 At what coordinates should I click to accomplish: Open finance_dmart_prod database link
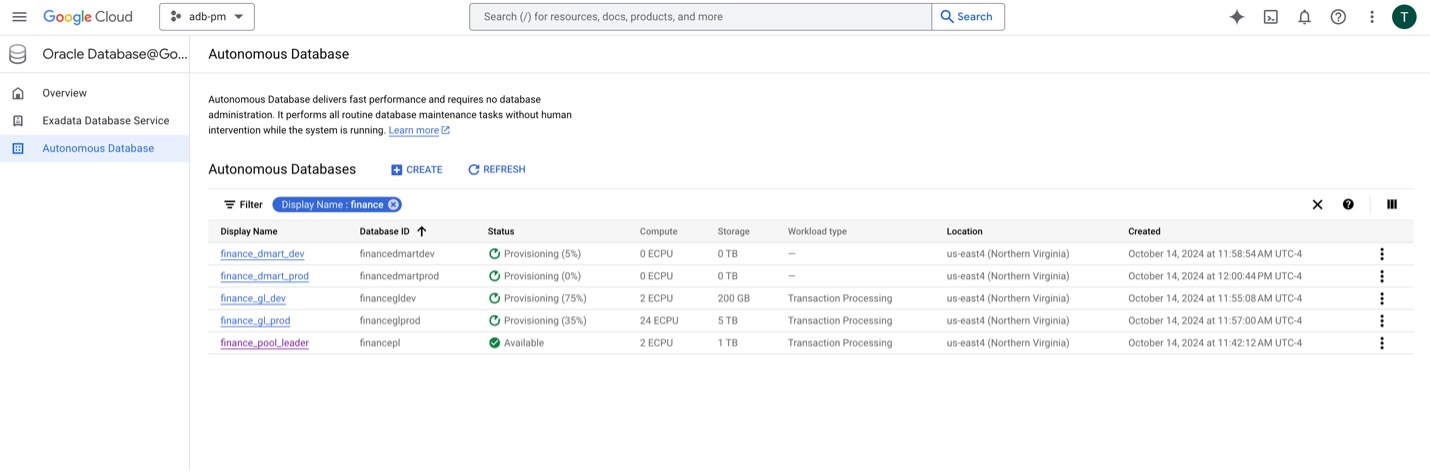point(264,276)
